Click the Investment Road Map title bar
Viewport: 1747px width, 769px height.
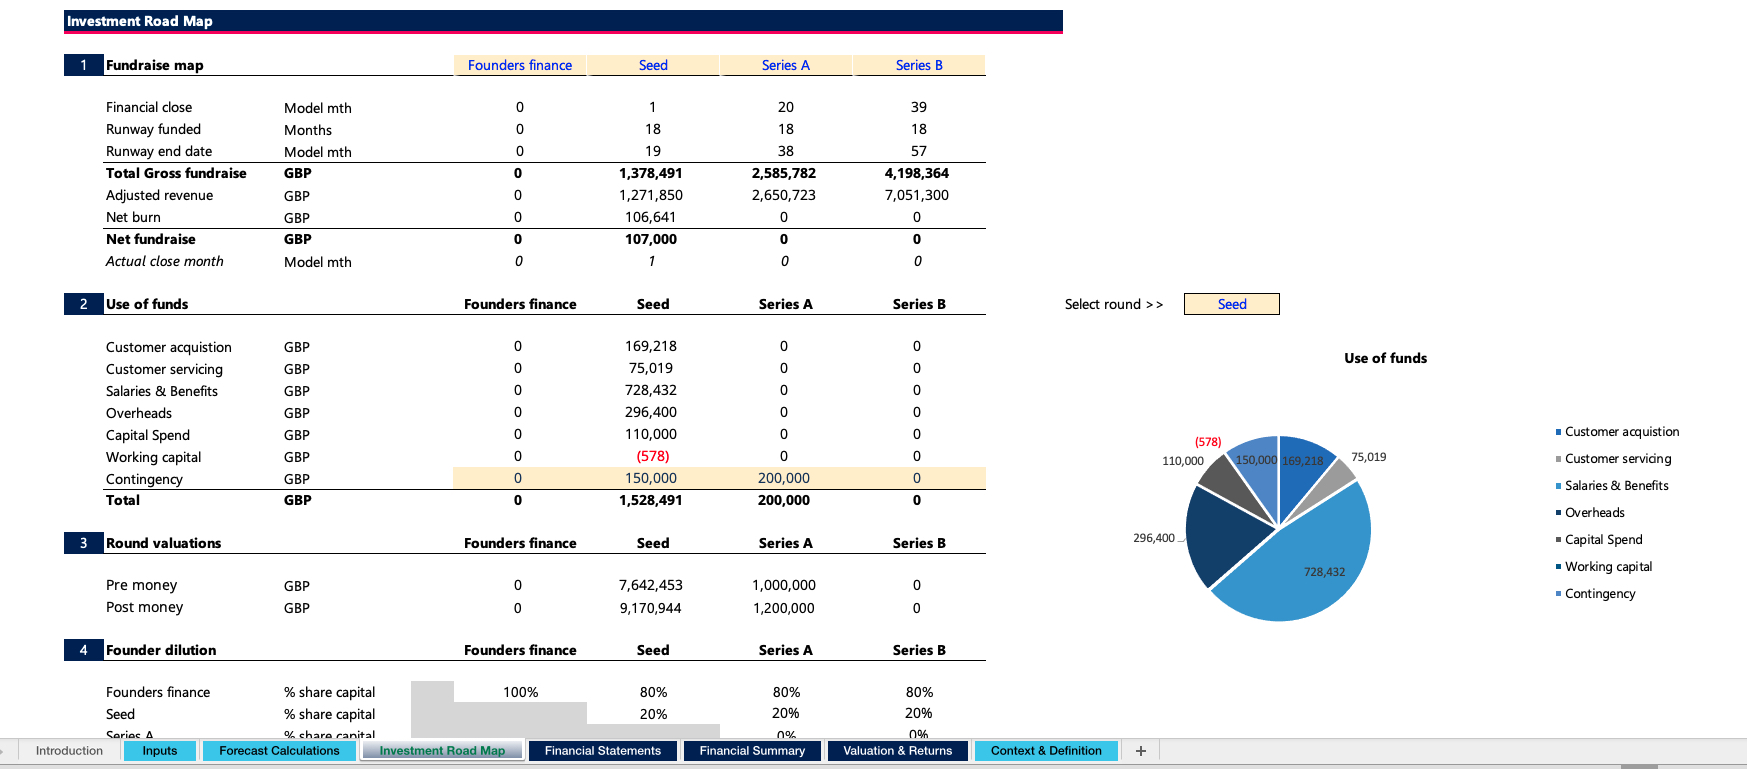pyautogui.click(x=563, y=21)
